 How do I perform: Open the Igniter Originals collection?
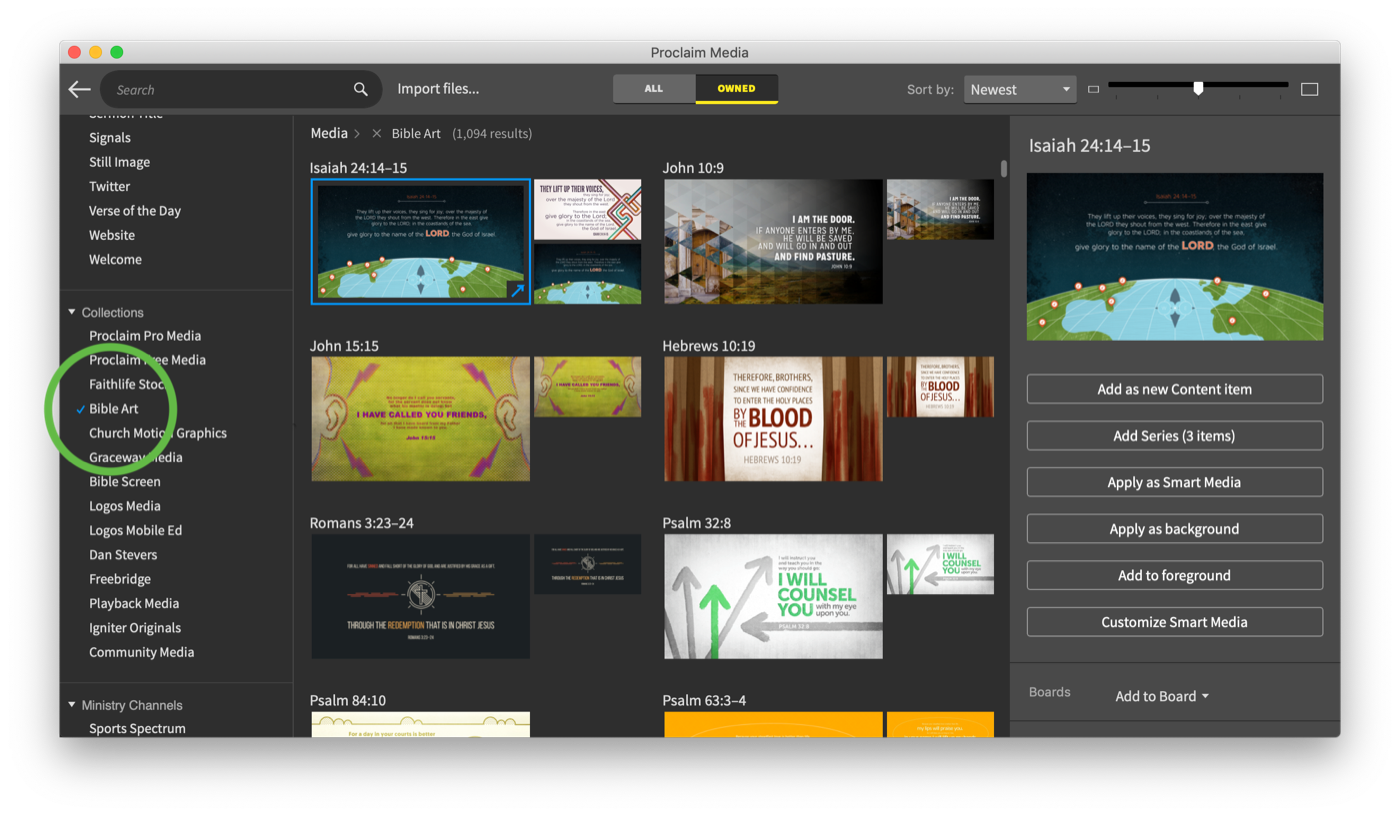point(135,628)
